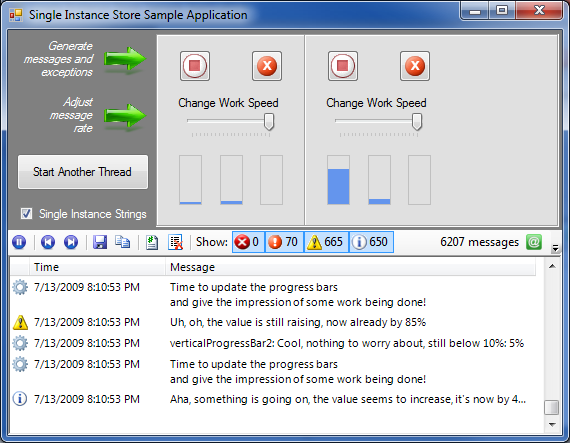This screenshot has height=443, width=570.
Task: Click the green @ icon beside message count
Action: 534,242
